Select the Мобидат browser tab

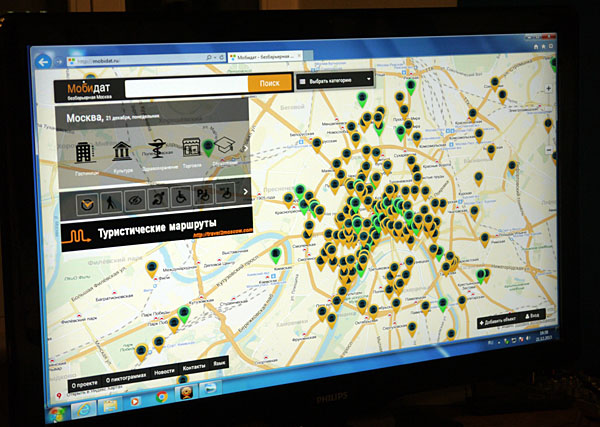pos(266,57)
